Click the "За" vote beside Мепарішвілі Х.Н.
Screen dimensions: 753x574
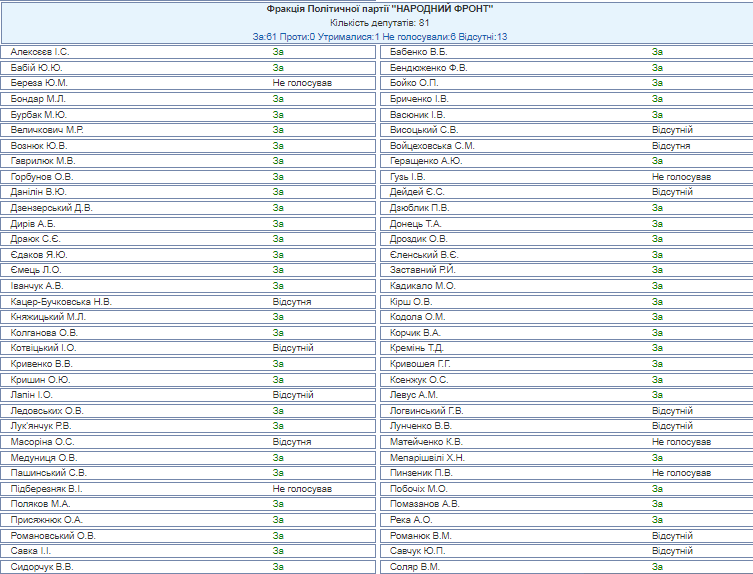[657, 457]
